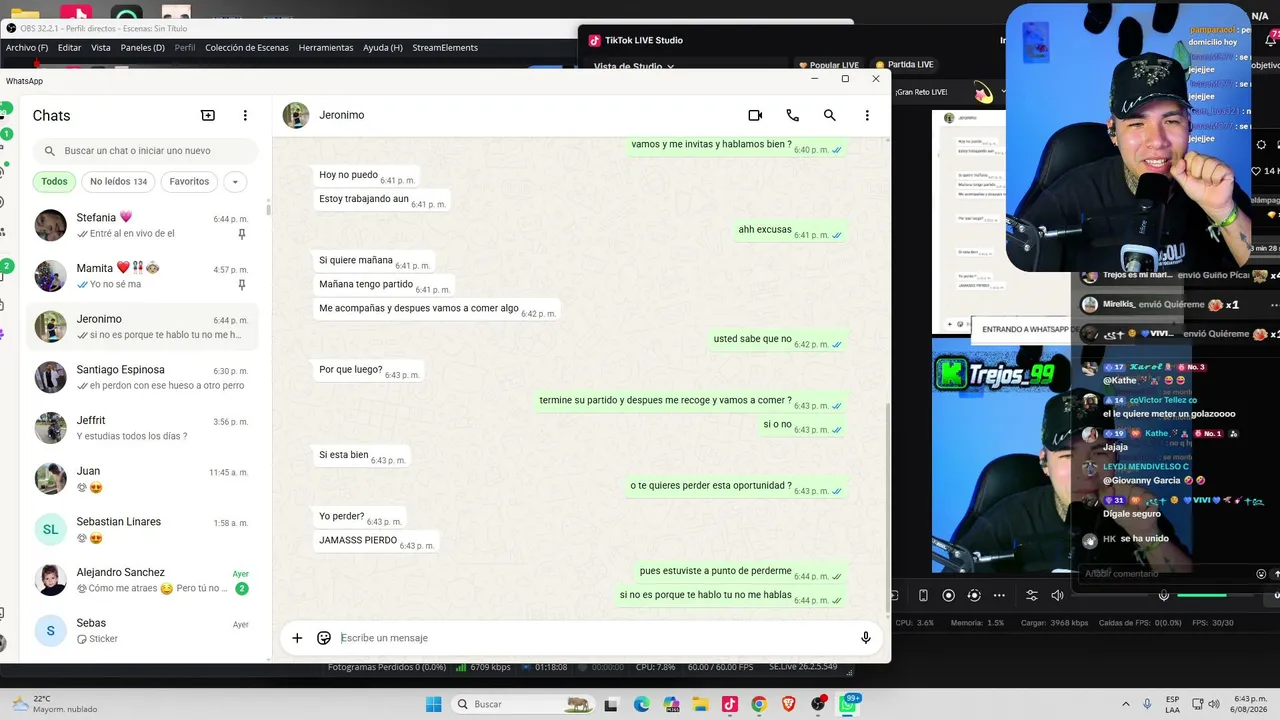Open the taskbar clock and date

coord(1250,704)
